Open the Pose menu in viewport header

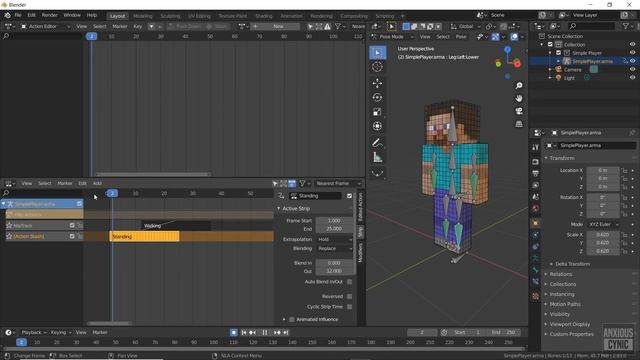tap(461, 37)
